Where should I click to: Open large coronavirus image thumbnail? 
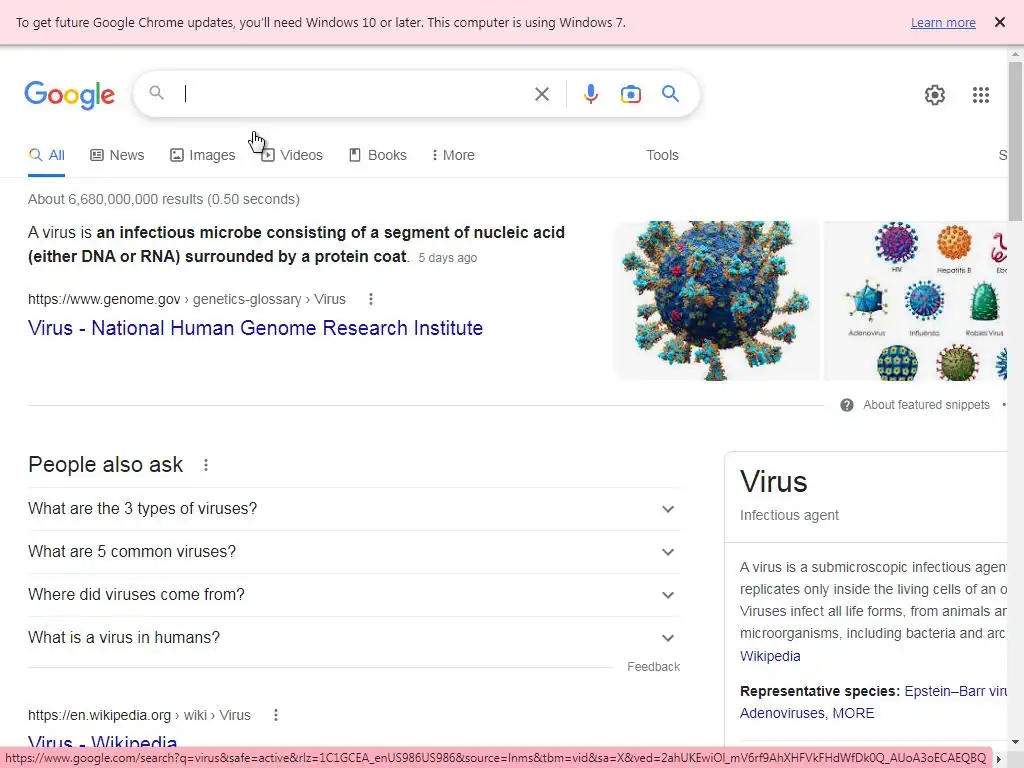(x=716, y=300)
